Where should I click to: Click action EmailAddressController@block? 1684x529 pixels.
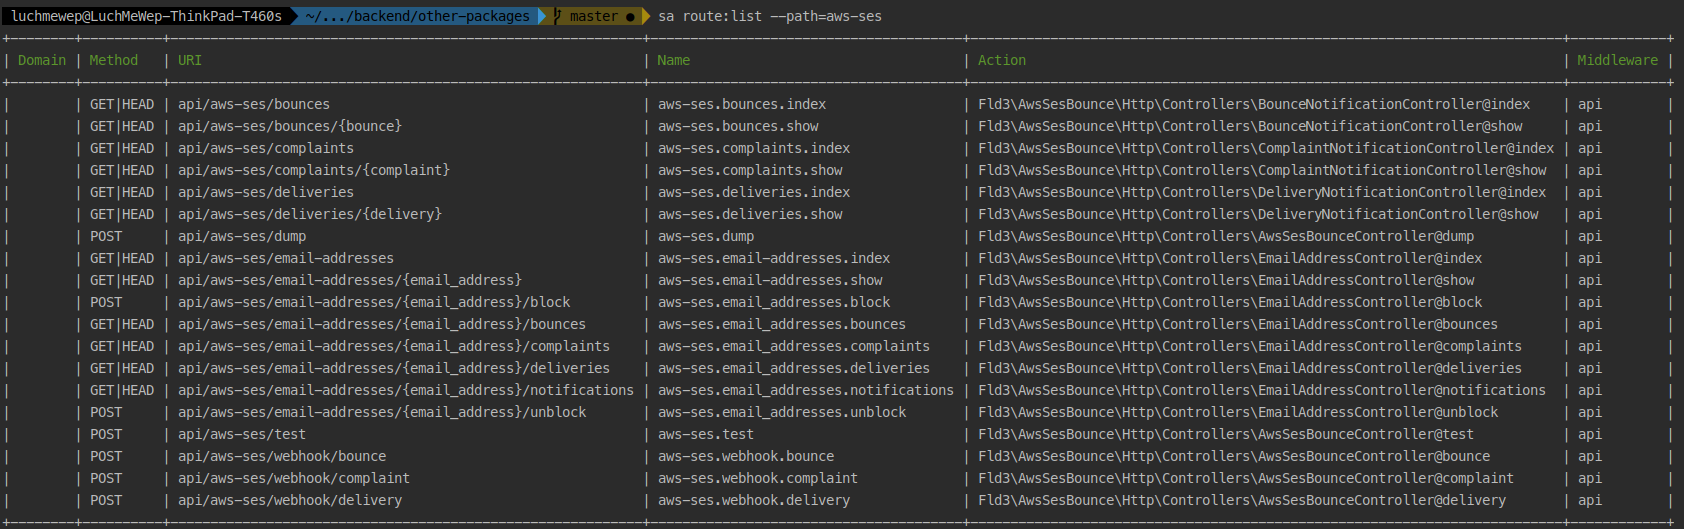coord(1230,302)
